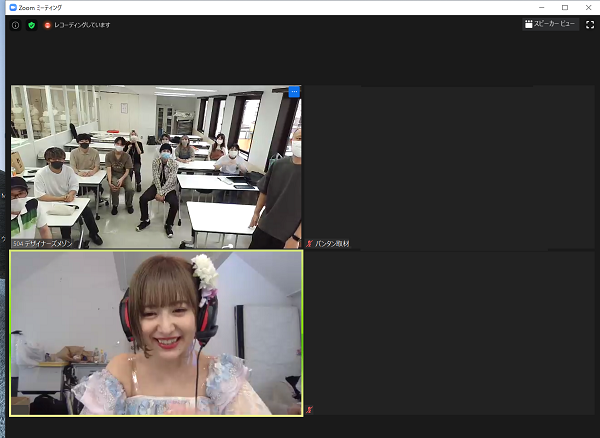This screenshot has height=438, width=600.
Task: Switch layout using the スピーカービュー button
Action: tap(550, 24)
